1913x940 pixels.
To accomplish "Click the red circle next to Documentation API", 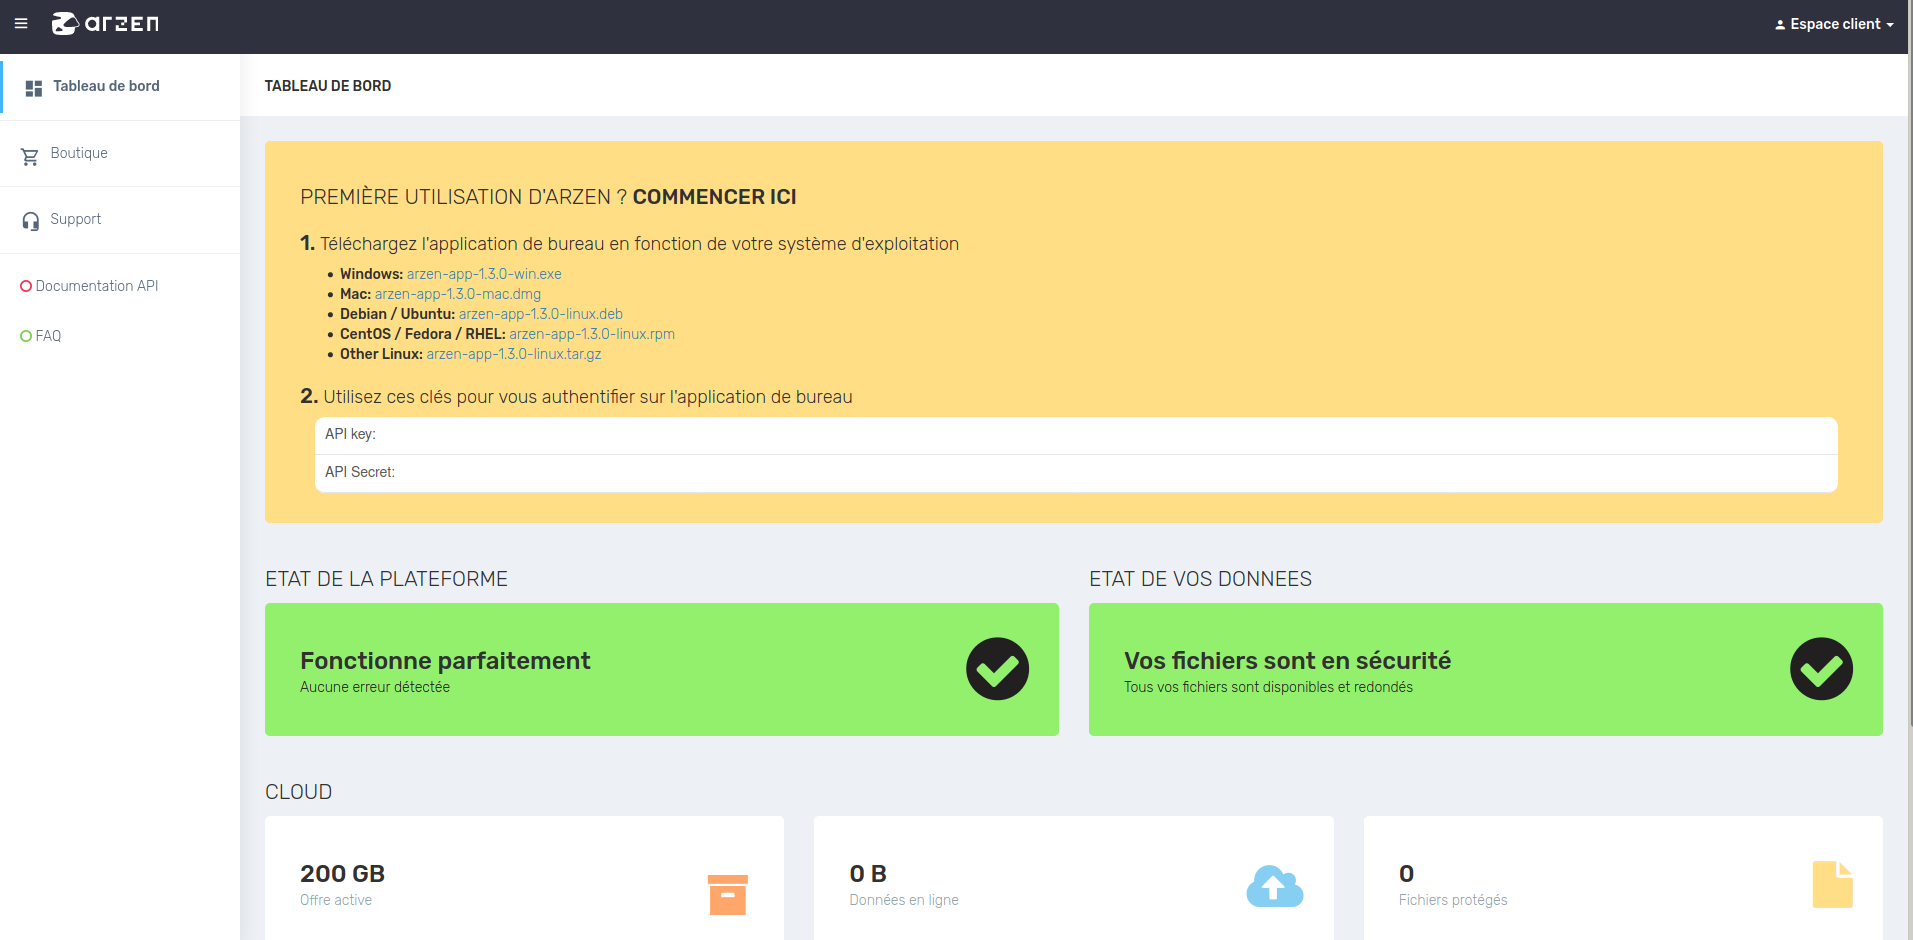I will point(26,286).
